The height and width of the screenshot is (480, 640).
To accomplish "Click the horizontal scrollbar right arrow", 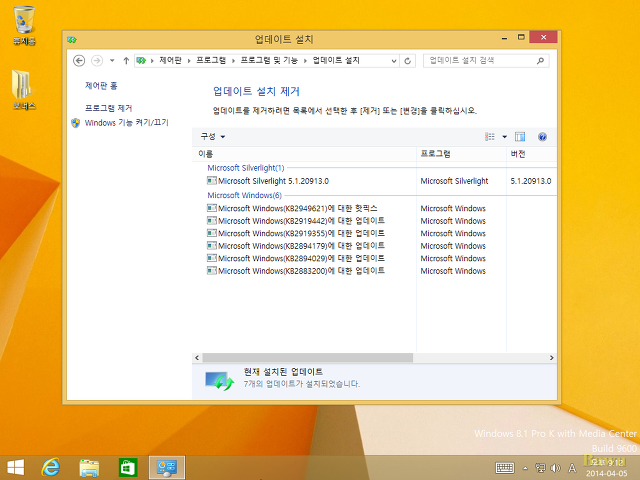I will point(551,358).
